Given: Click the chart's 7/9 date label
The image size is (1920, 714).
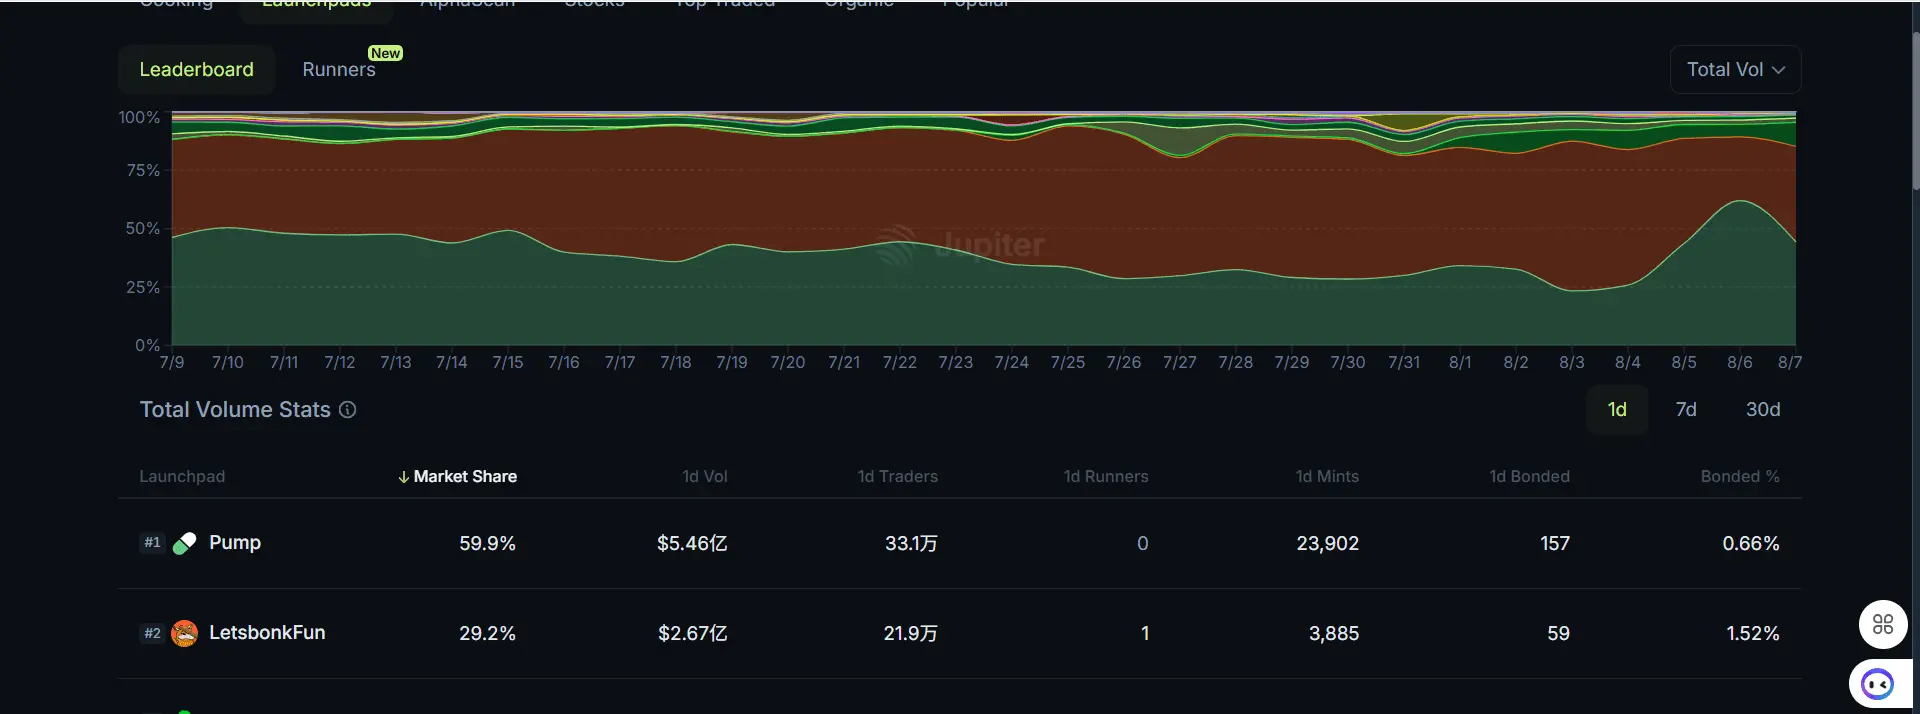Looking at the screenshot, I should click(172, 362).
